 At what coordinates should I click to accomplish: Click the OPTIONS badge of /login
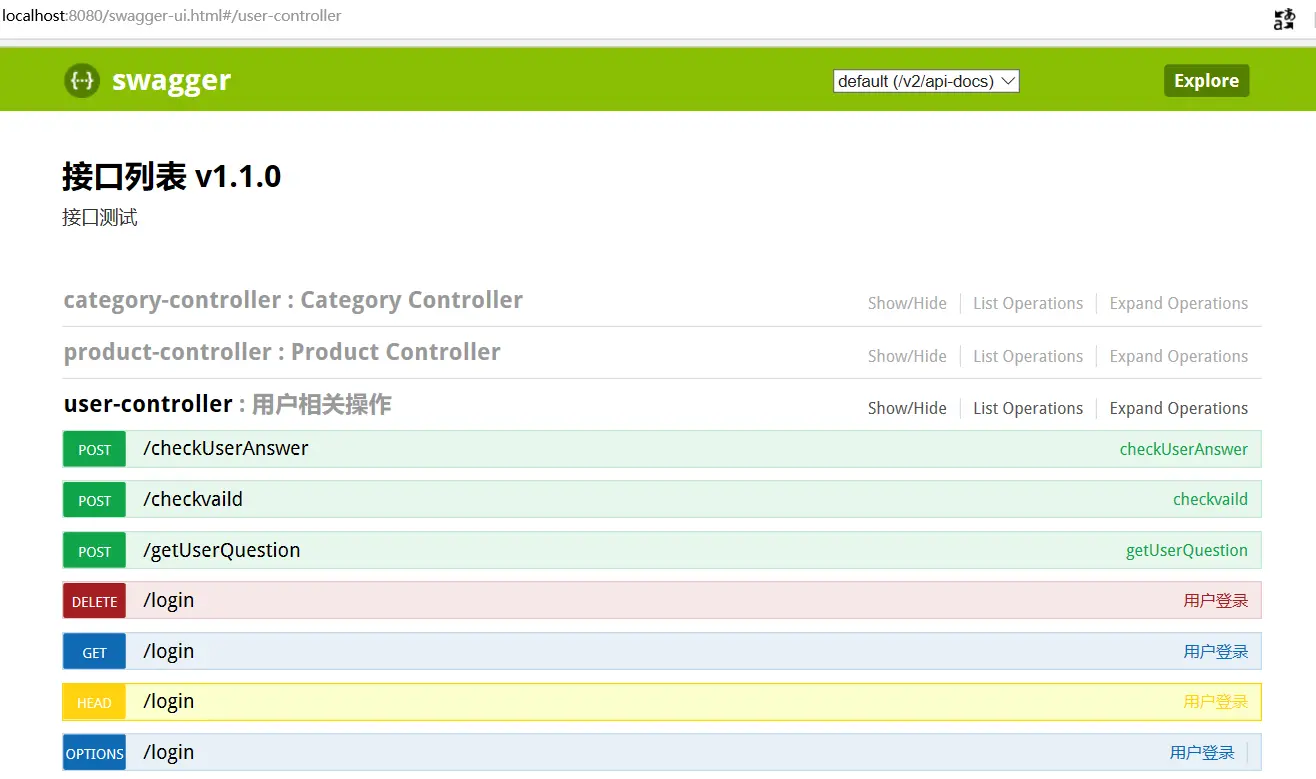94,753
